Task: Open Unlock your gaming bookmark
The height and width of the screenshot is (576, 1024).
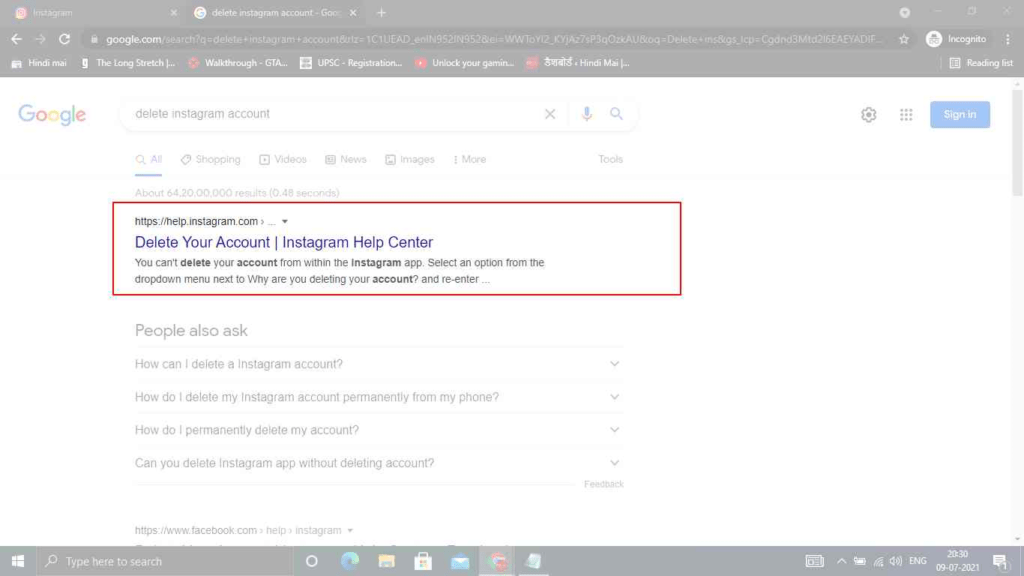Action: [x=464, y=63]
